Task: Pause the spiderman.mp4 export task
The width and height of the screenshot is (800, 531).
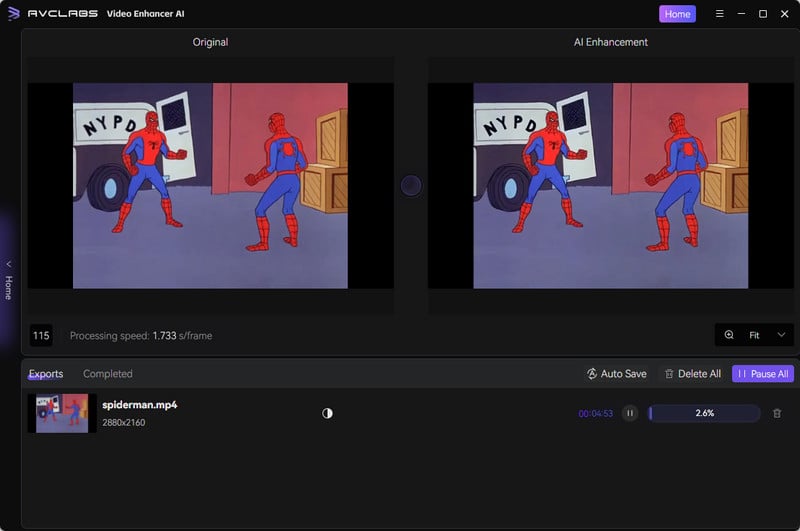Action: 630,413
